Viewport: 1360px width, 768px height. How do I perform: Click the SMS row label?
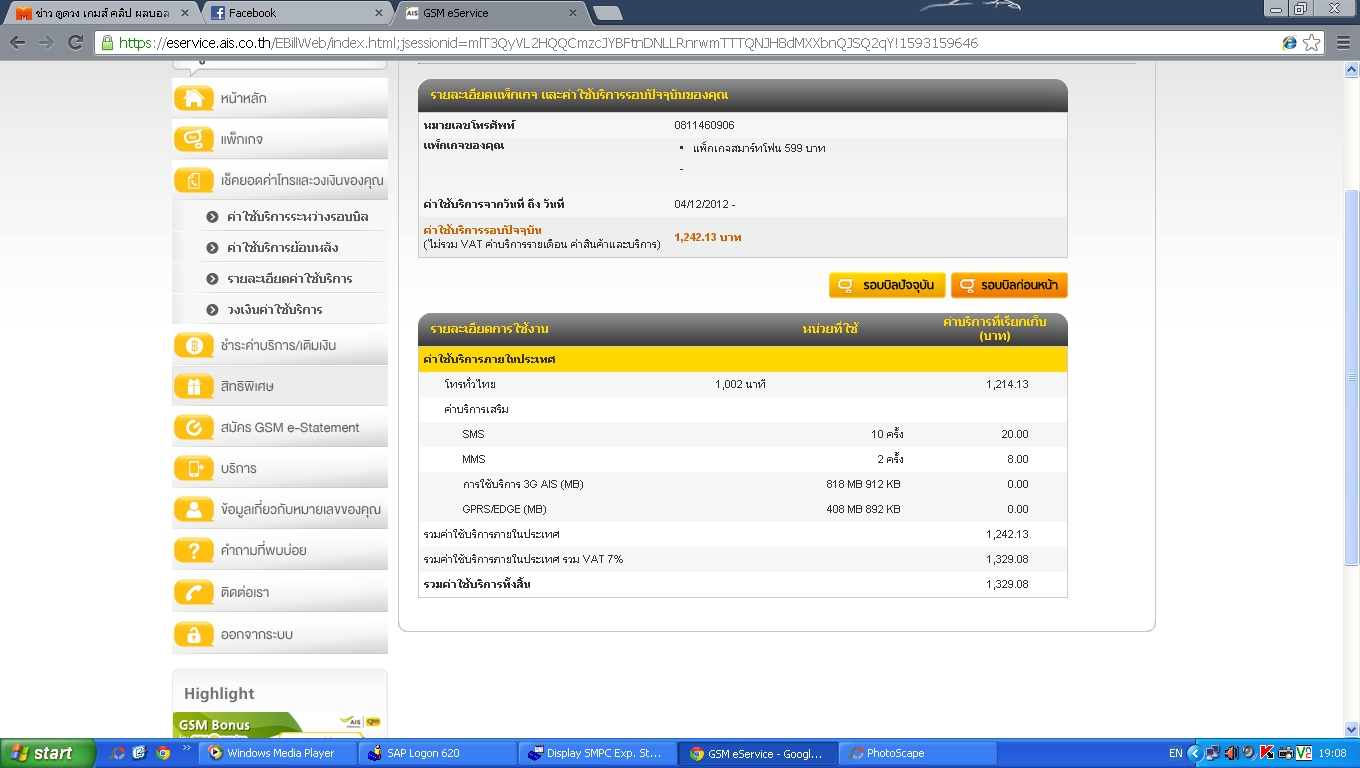click(x=473, y=434)
